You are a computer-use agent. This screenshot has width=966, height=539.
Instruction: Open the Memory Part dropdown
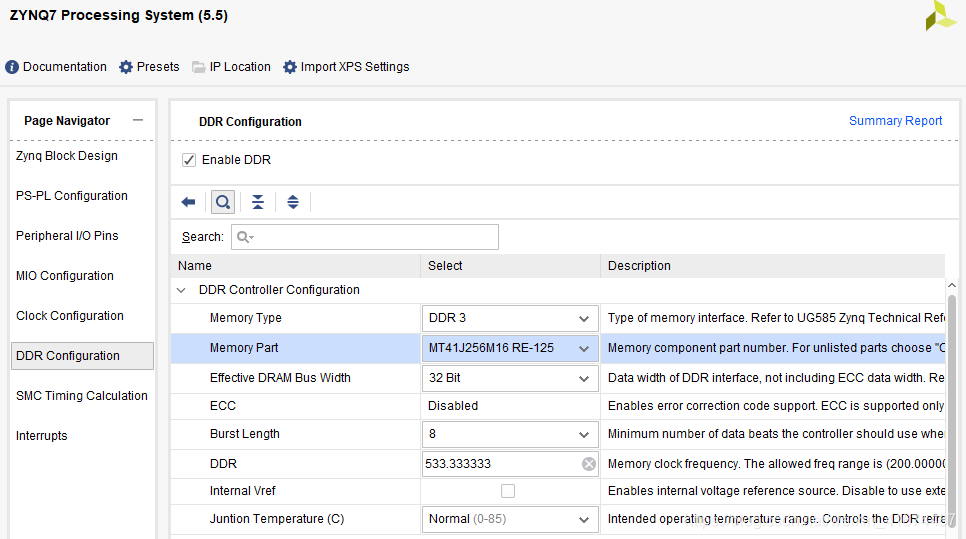click(x=510, y=349)
